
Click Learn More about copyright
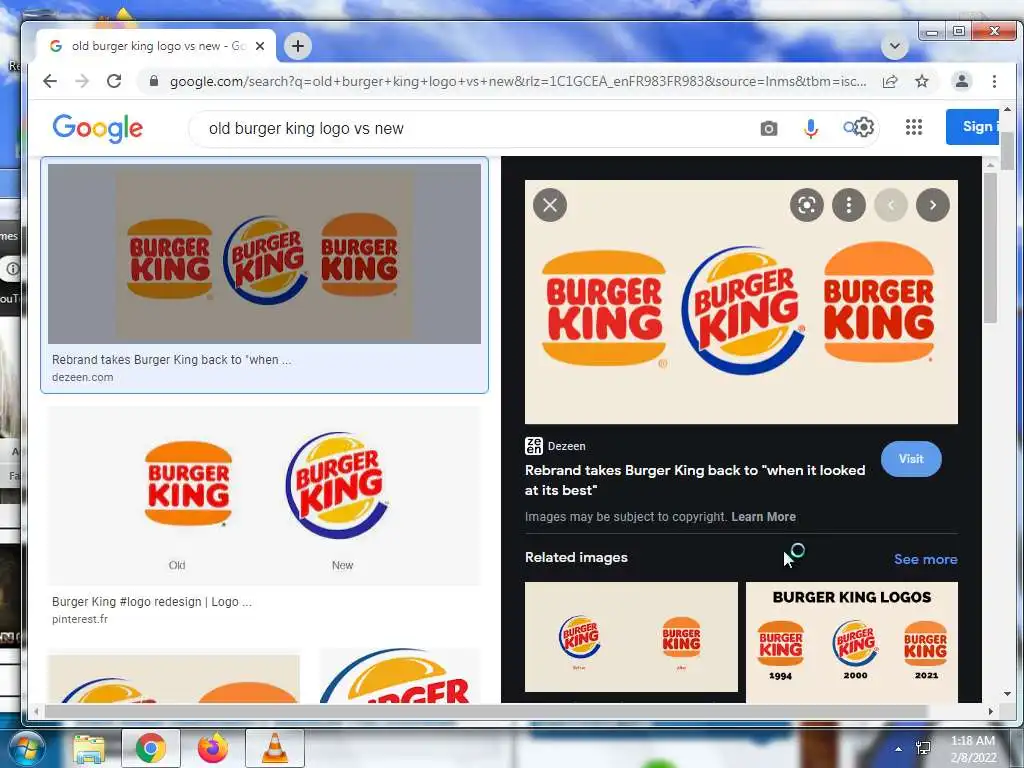point(763,517)
